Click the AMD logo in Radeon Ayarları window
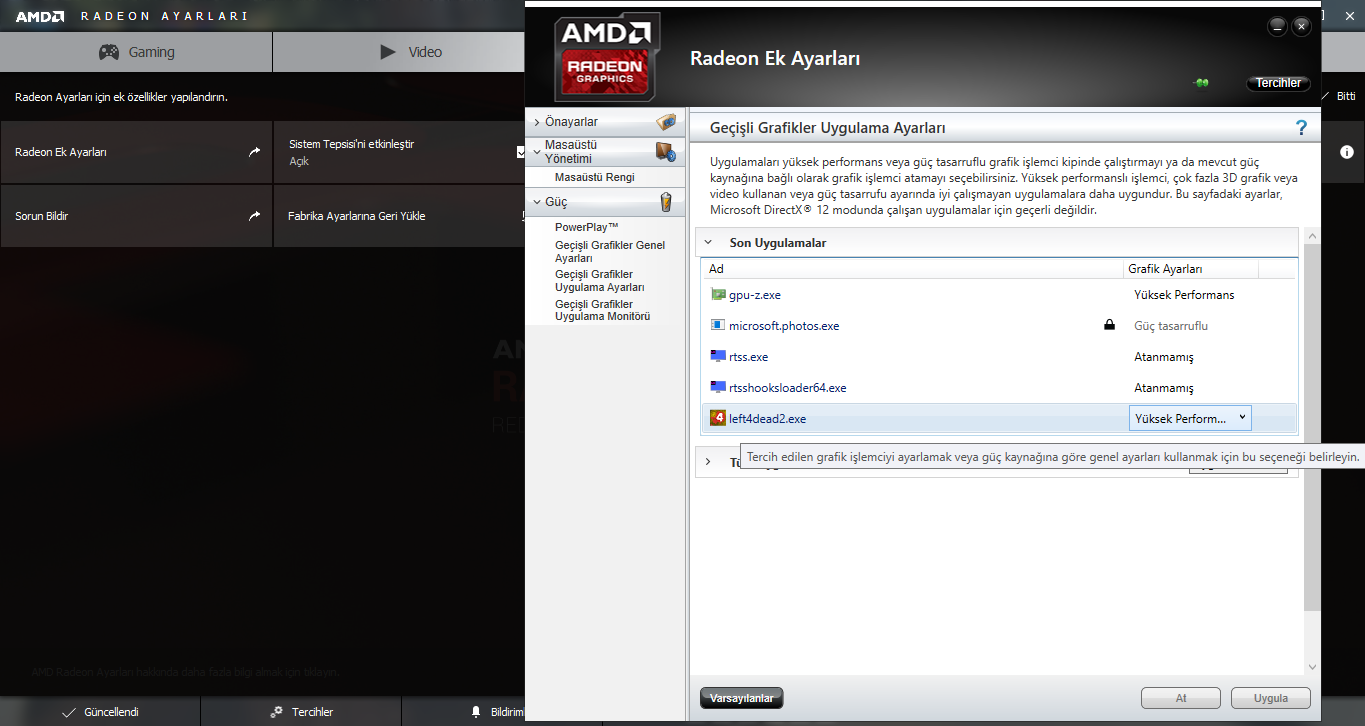The width and height of the screenshot is (1365, 726). coord(40,16)
